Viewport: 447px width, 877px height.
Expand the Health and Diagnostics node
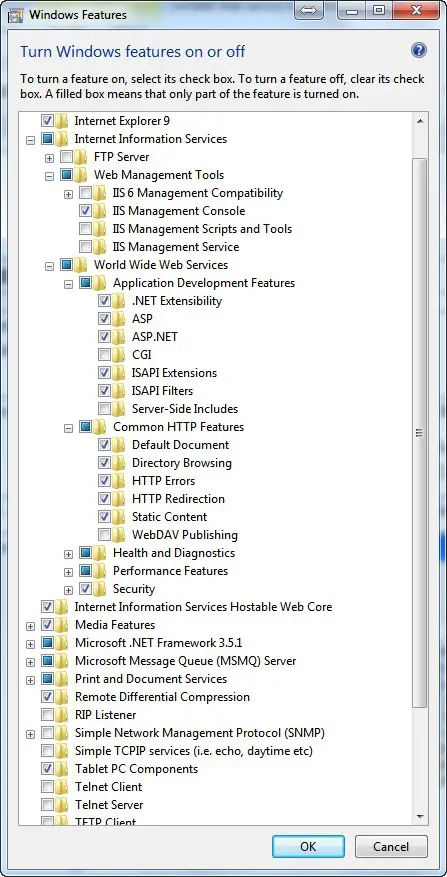tap(68, 554)
